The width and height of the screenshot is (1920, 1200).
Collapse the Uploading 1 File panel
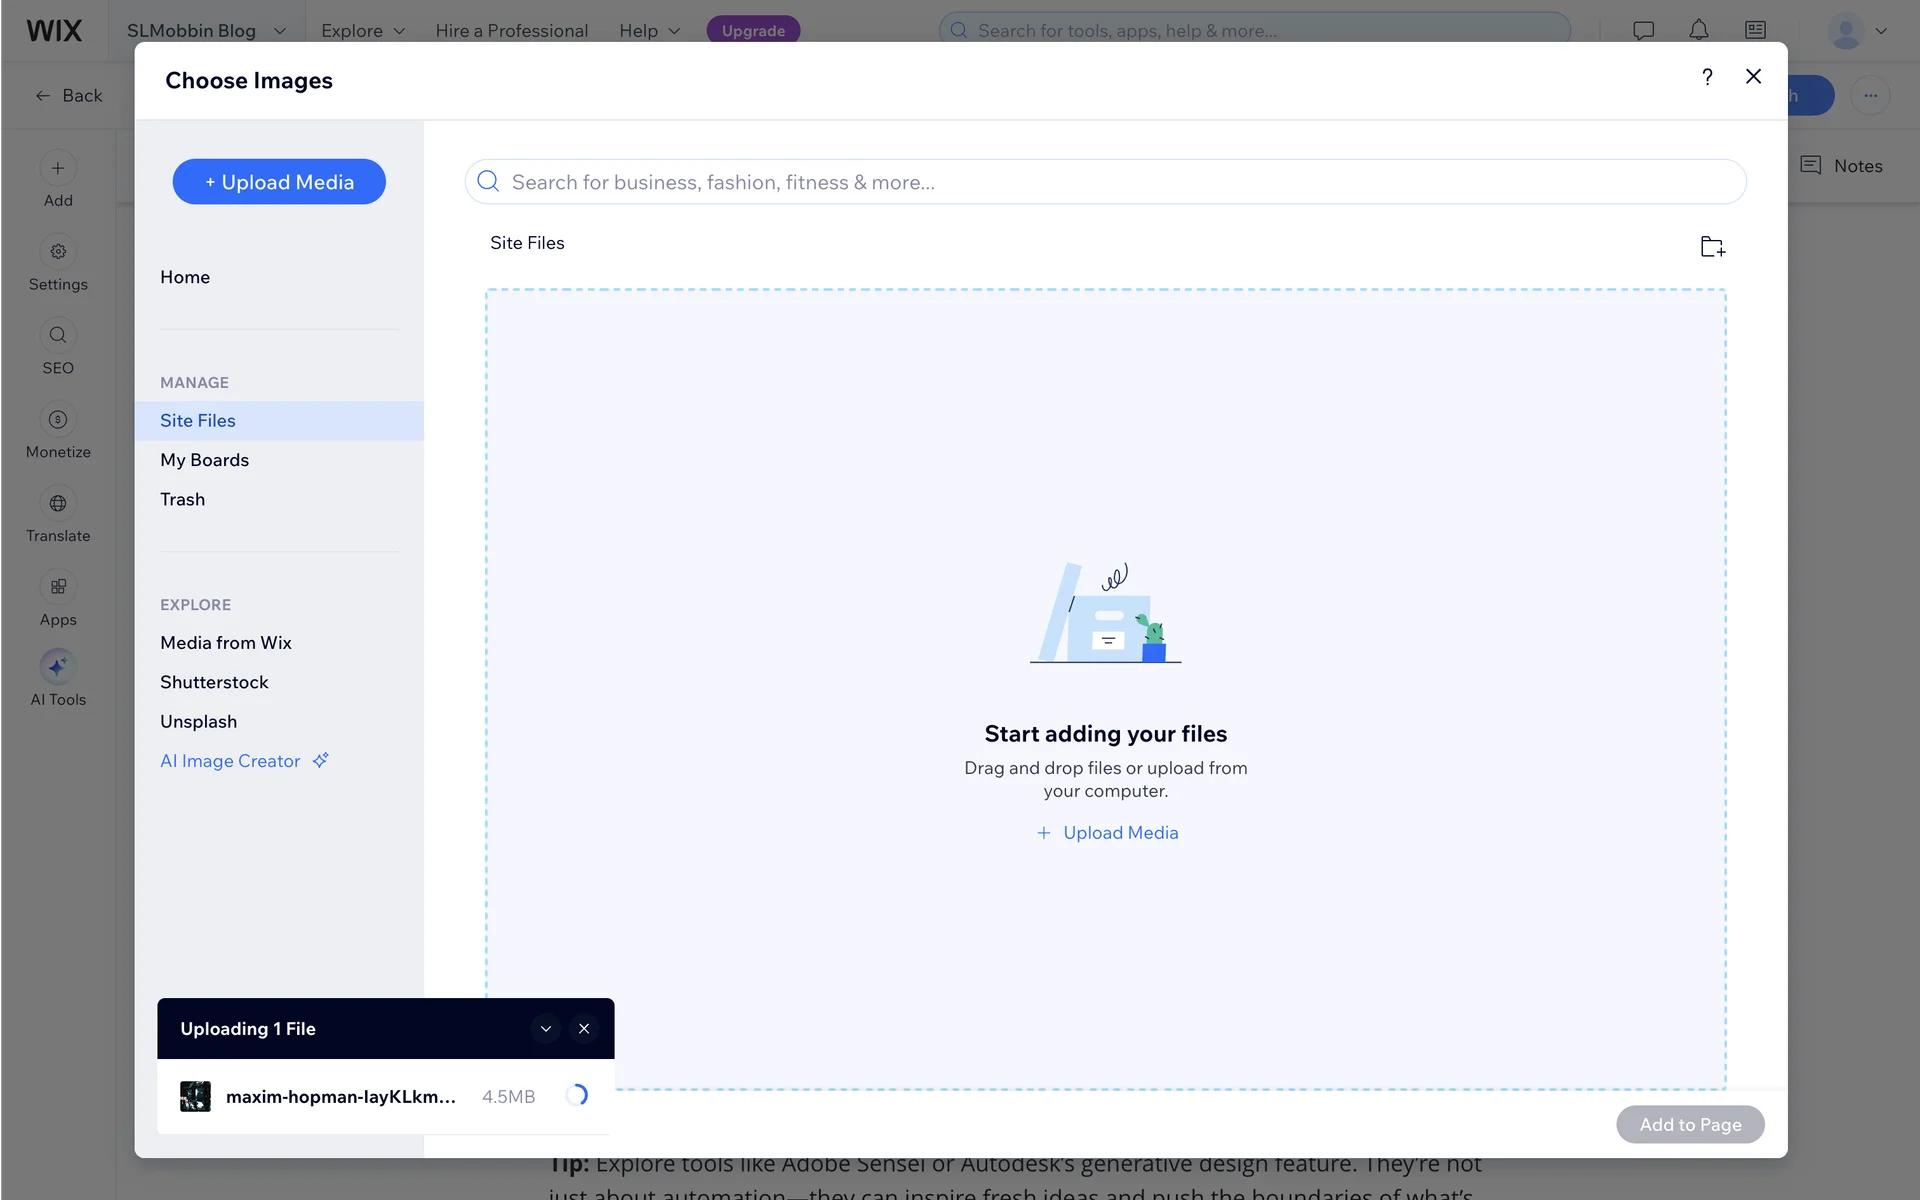(546, 1029)
